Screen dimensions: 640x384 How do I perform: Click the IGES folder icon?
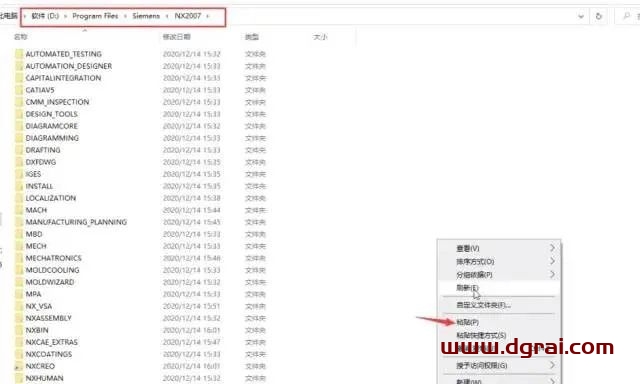tap(19, 174)
